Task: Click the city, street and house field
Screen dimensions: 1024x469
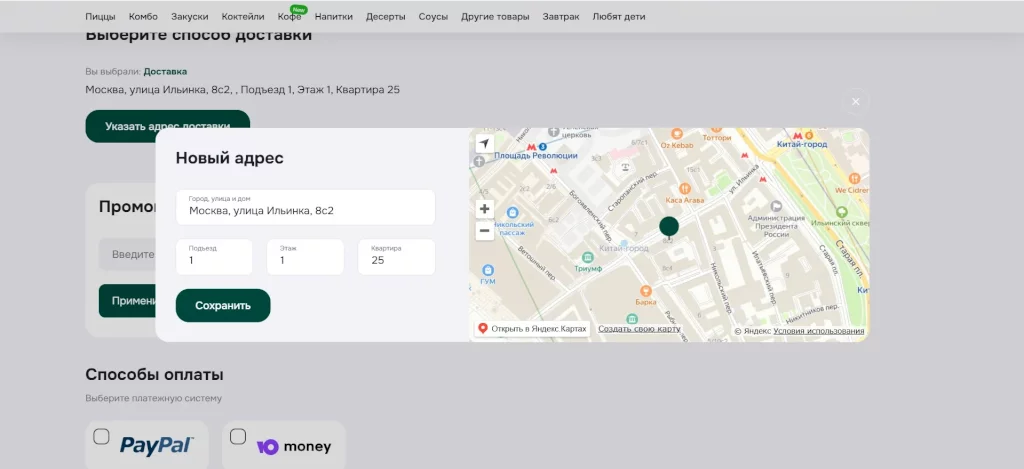Action: 306,207
